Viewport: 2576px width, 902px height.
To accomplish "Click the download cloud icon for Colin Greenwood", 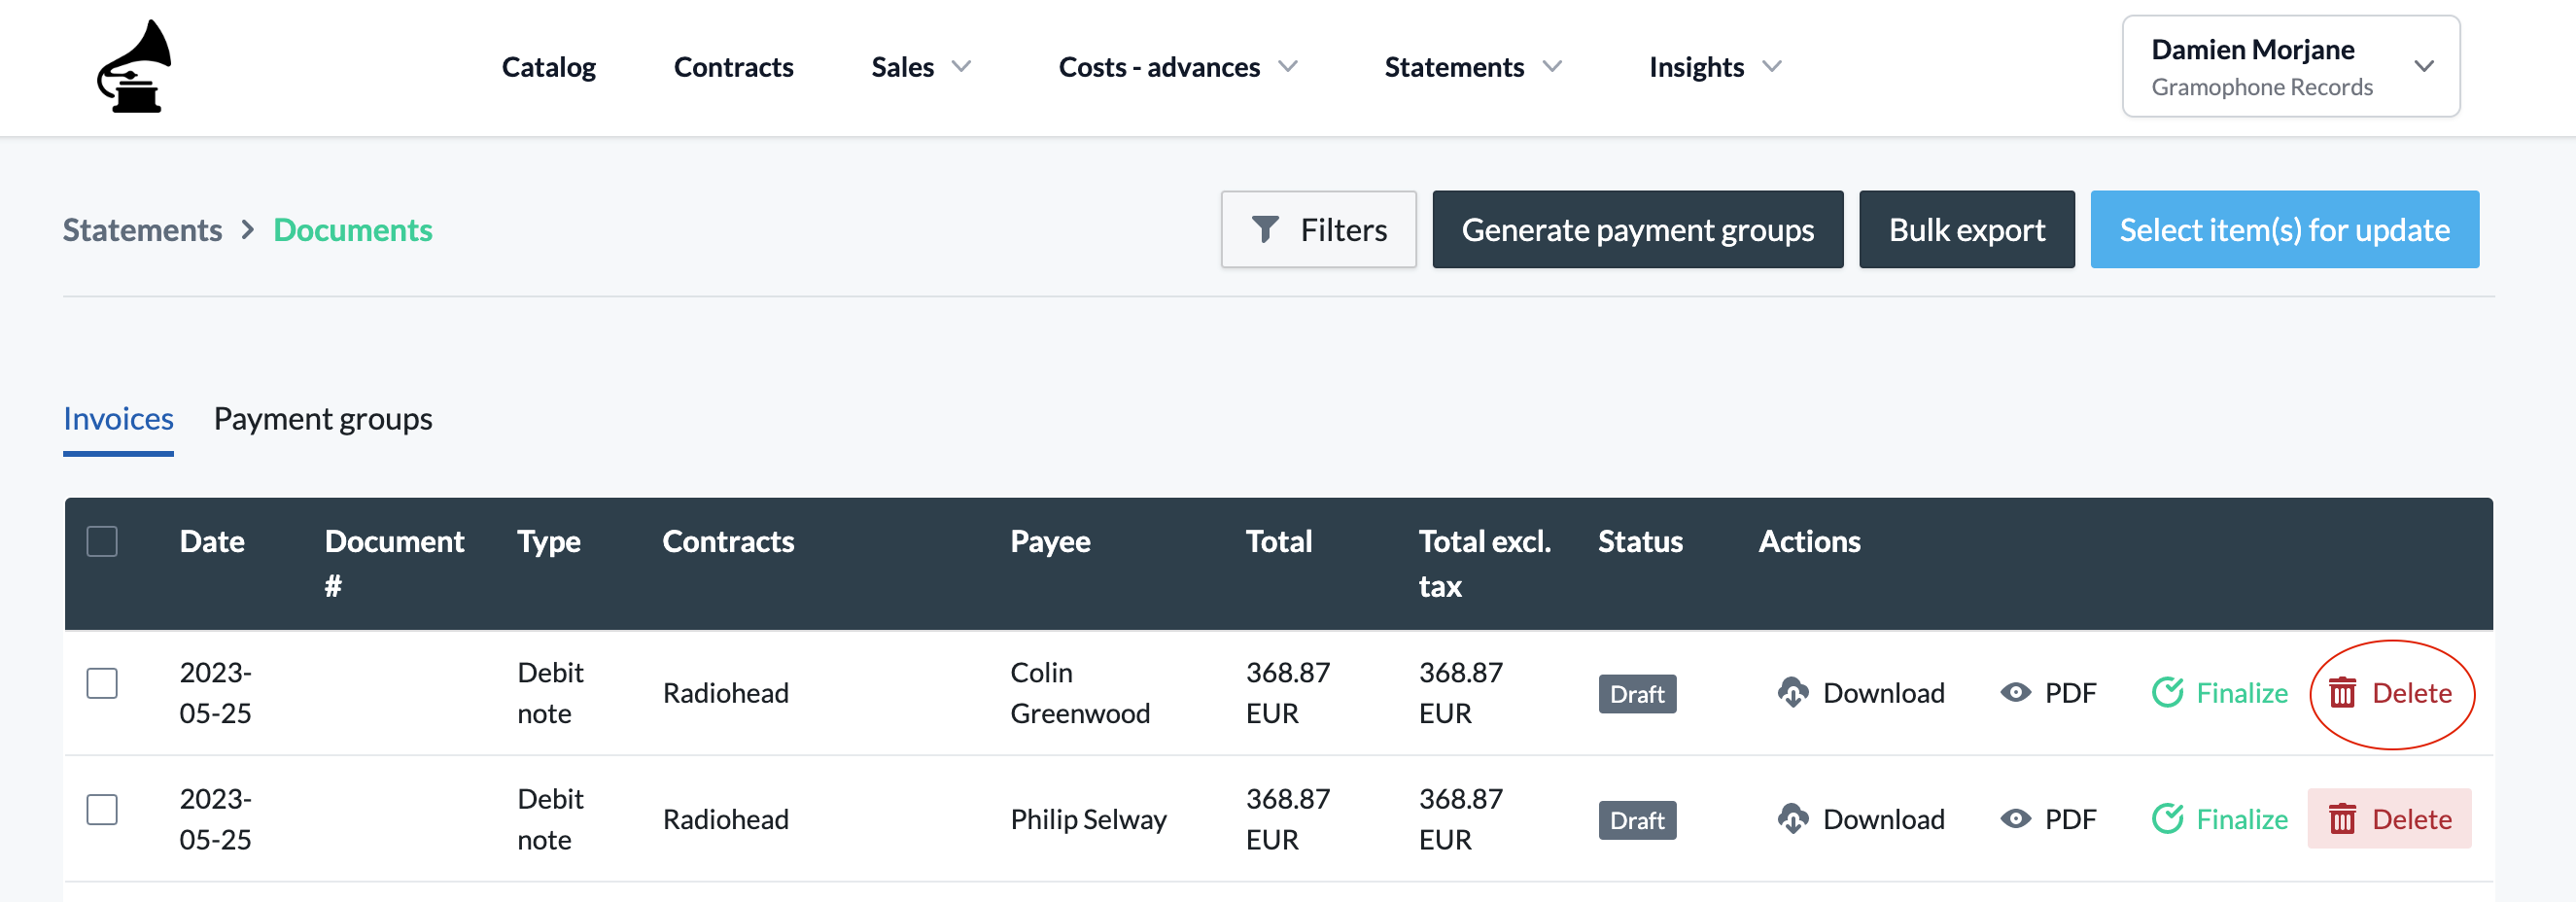I will point(1792,692).
